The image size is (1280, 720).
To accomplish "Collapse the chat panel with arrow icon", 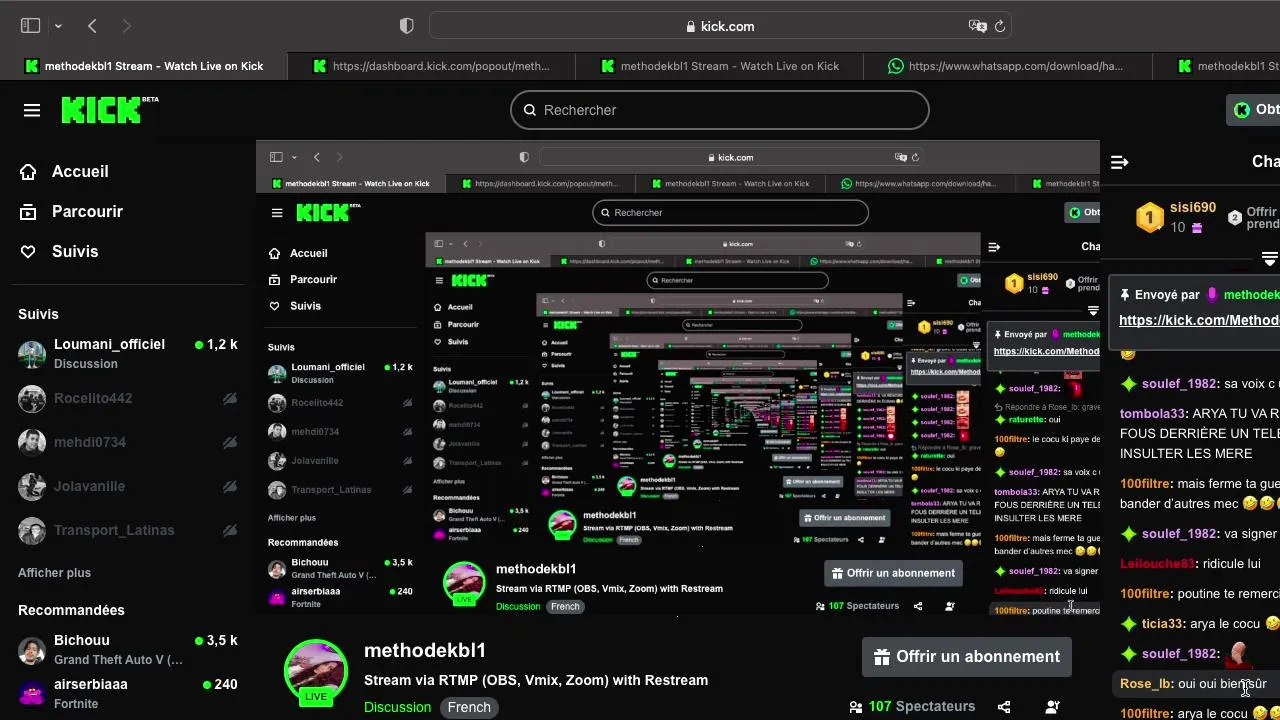I will [1120, 162].
